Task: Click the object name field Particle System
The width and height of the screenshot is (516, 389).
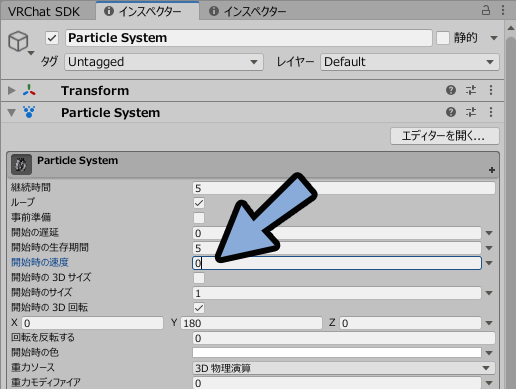Action: 249,38
